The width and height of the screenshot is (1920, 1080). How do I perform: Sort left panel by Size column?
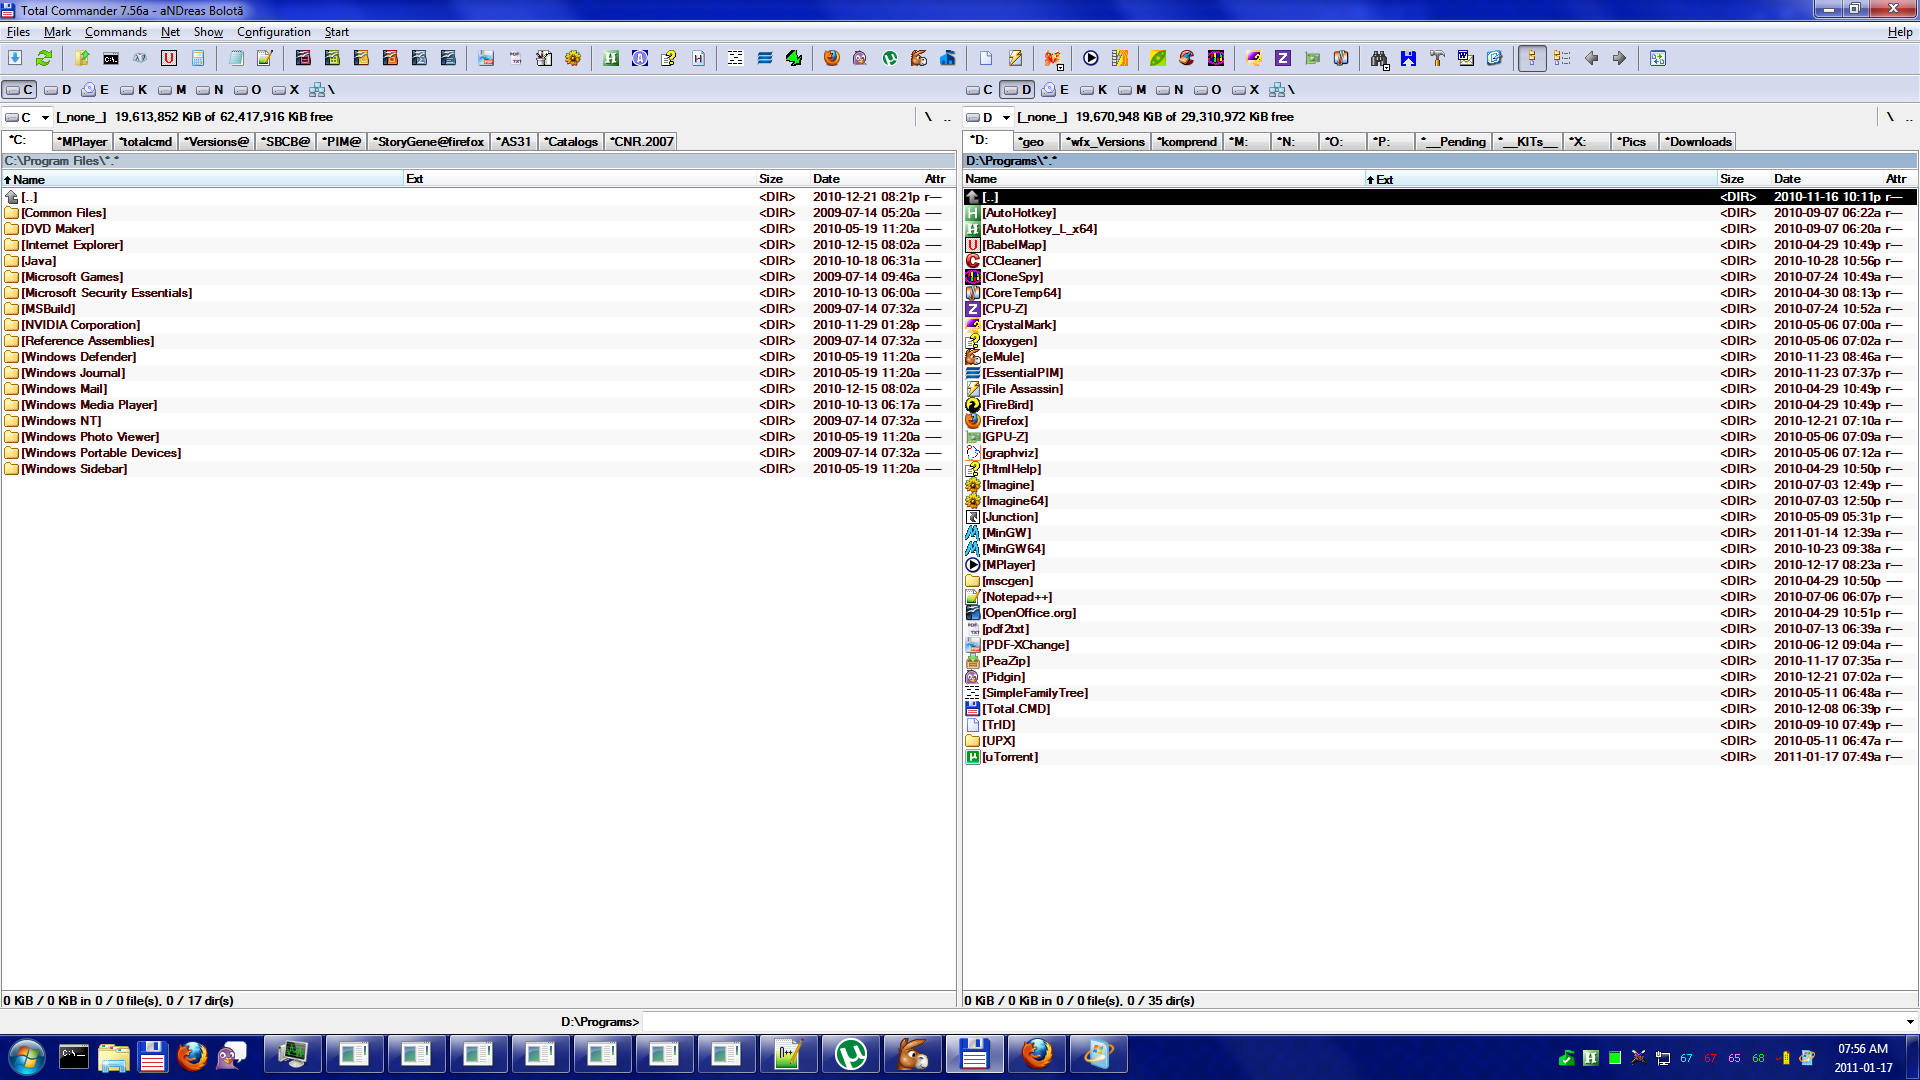(782, 179)
